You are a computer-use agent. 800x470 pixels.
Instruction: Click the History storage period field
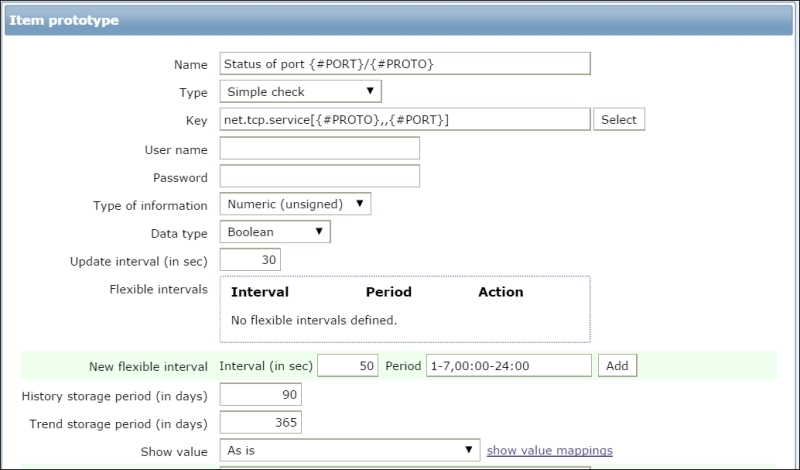[x=260, y=395]
